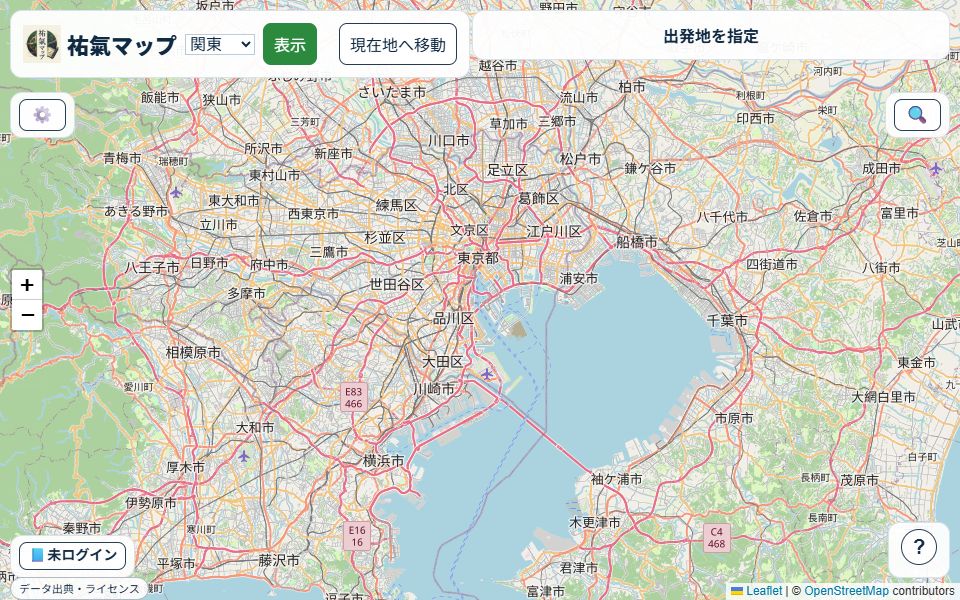Click the 東京都 map label

coord(478,258)
